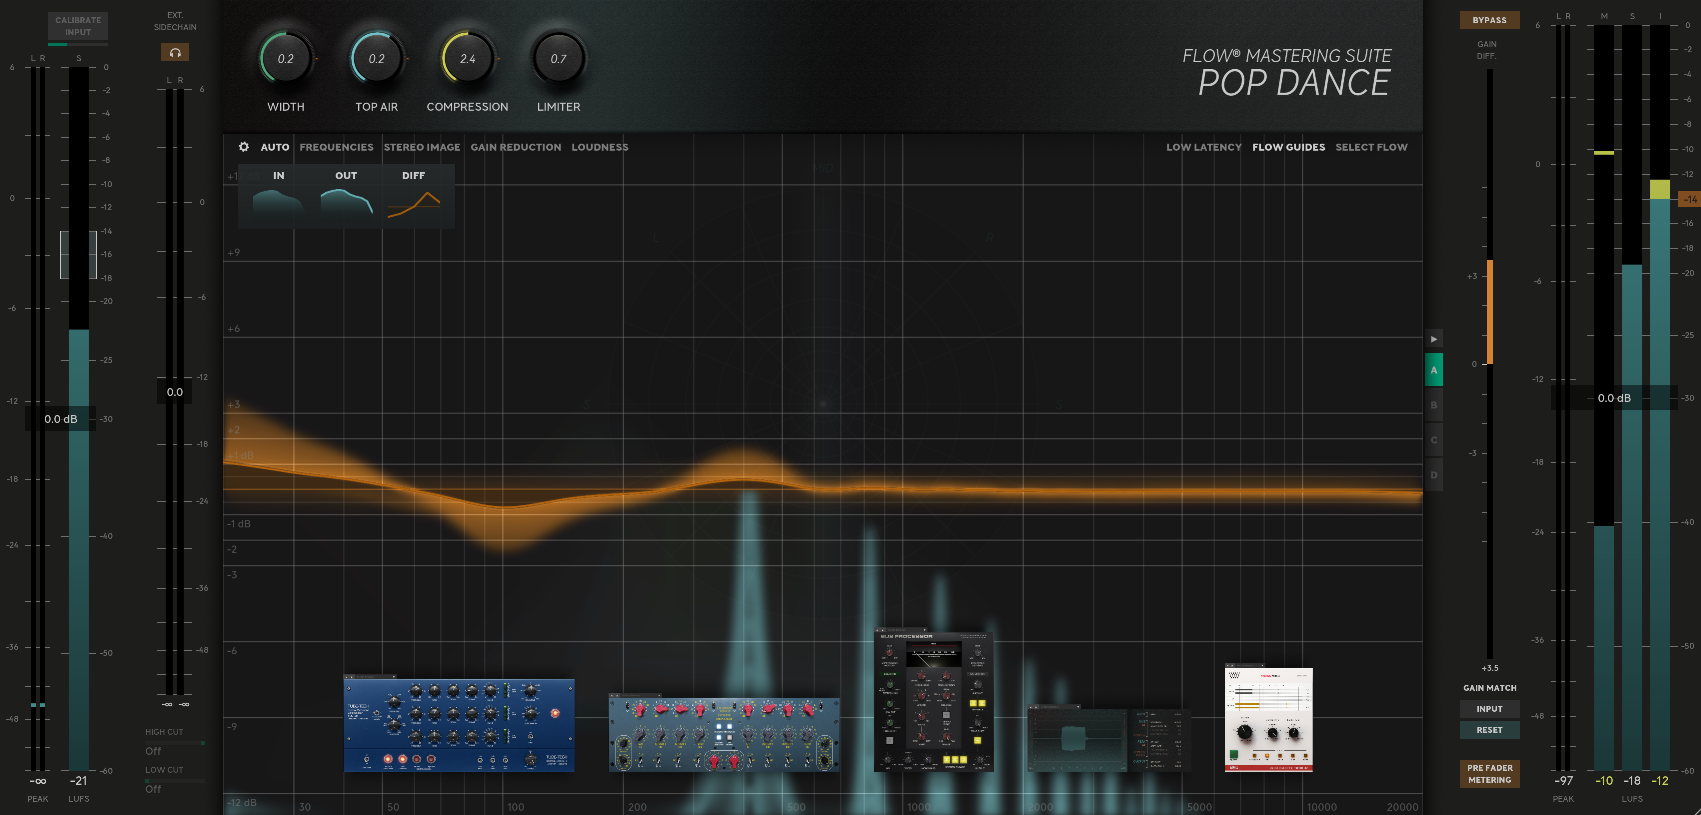Click the LIMITER knob
Screen dimensions: 1701x815
pyautogui.click(x=559, y=59)
